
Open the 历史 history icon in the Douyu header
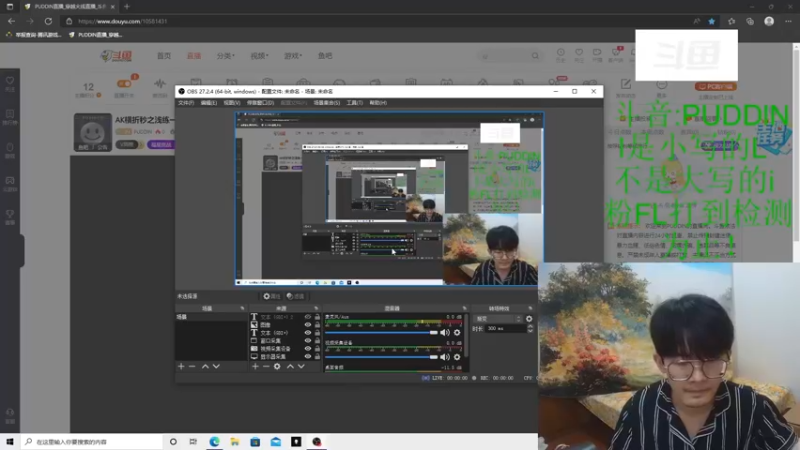pos(561,55)
